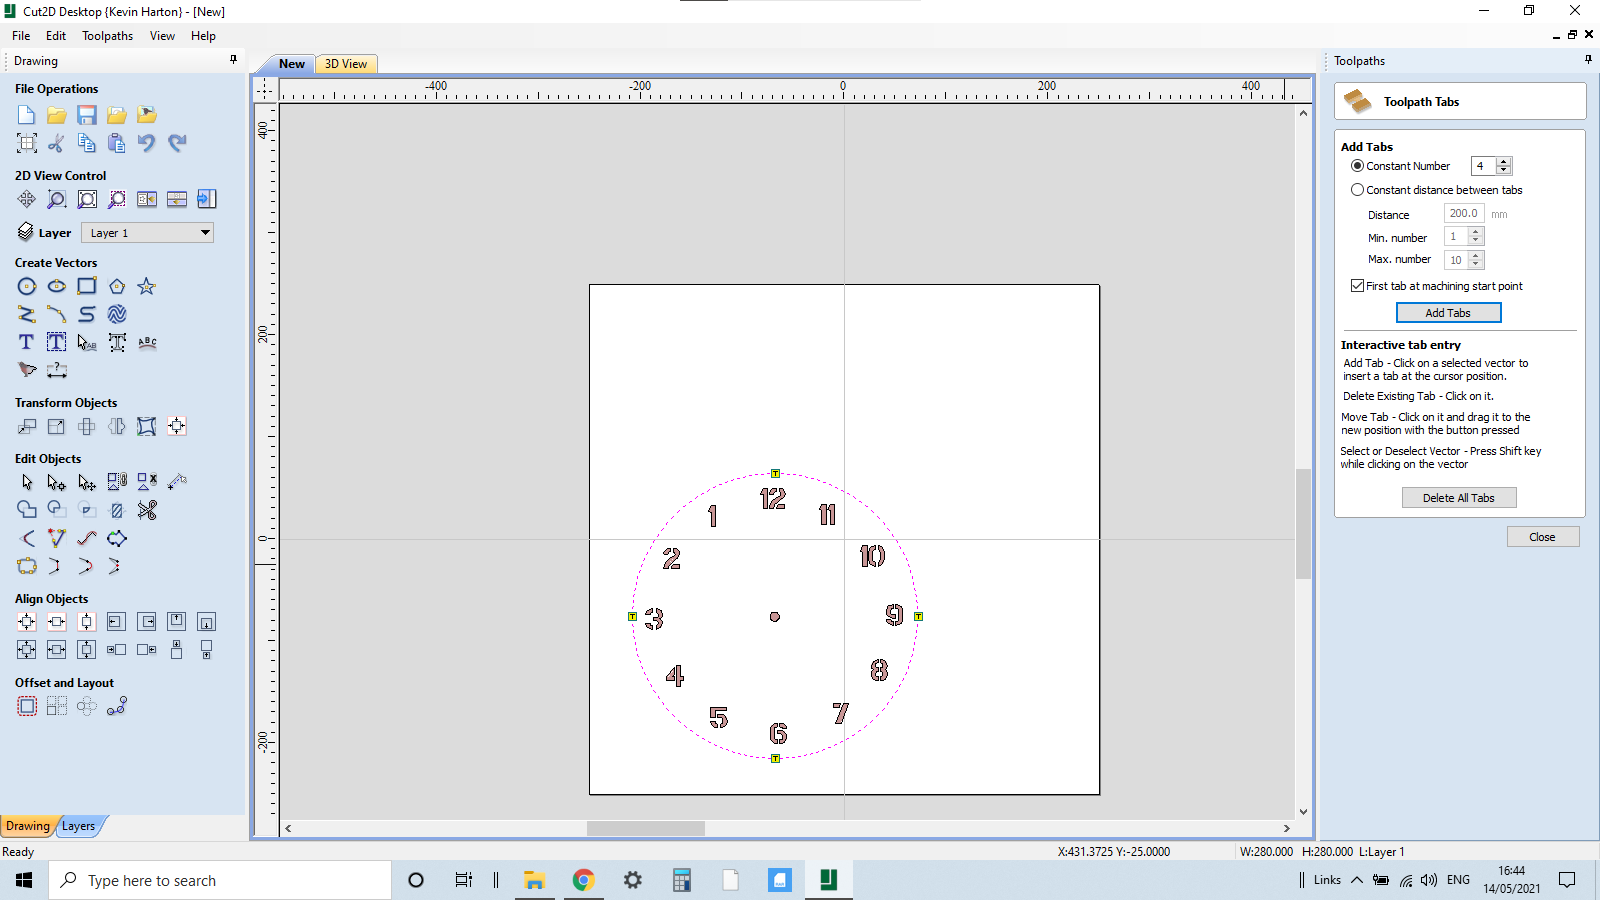Image resolution: width=1600 pixels, height=900 pixels.
Task: Open the offset vectors tool
Action: pyautogui.click(x=27, y=705)
